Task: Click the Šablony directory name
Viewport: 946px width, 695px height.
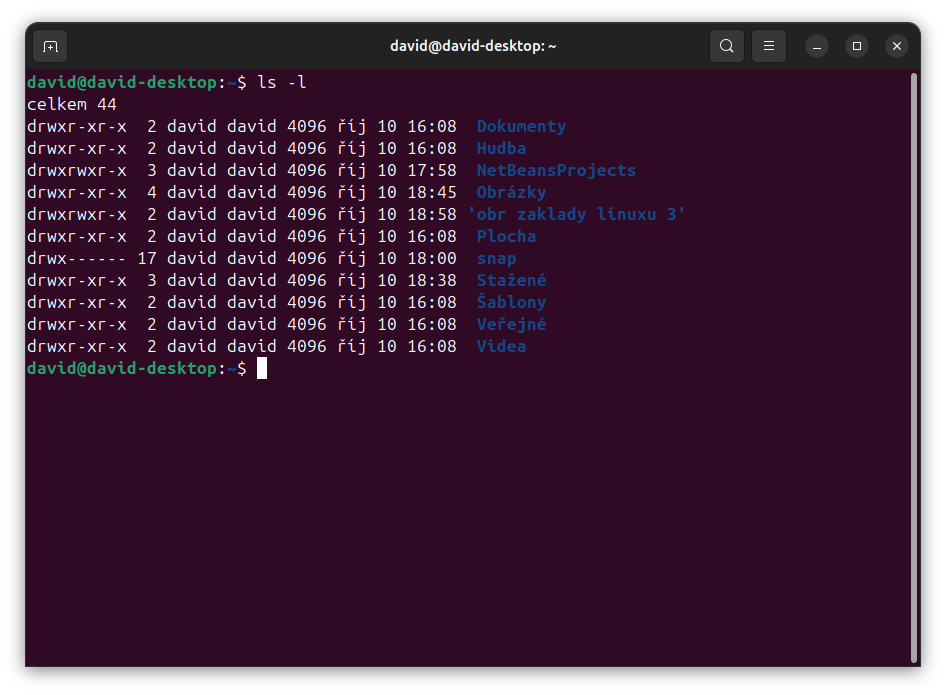Action: (511, 302)
